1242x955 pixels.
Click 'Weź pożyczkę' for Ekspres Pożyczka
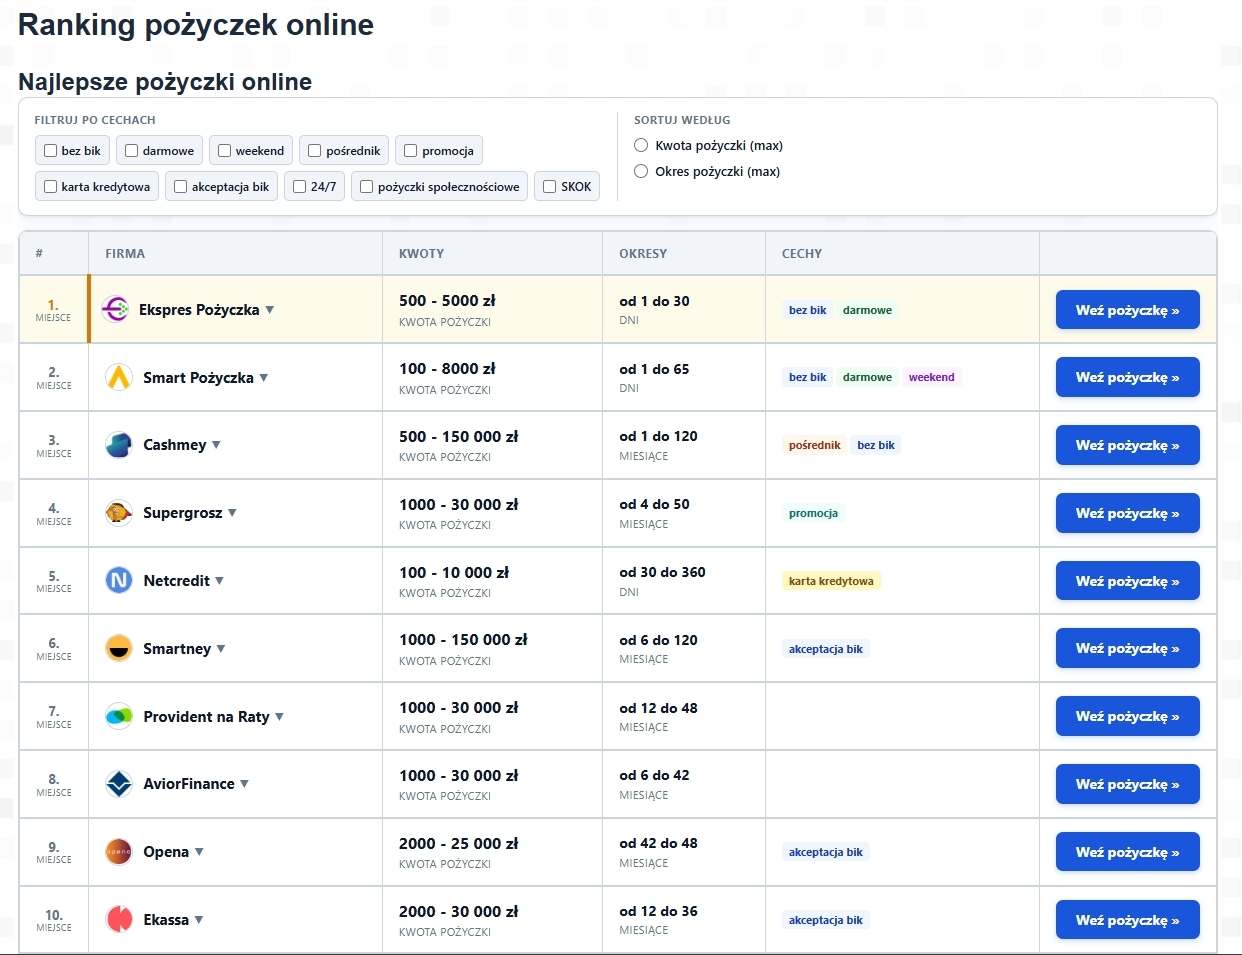(1127, 310)
